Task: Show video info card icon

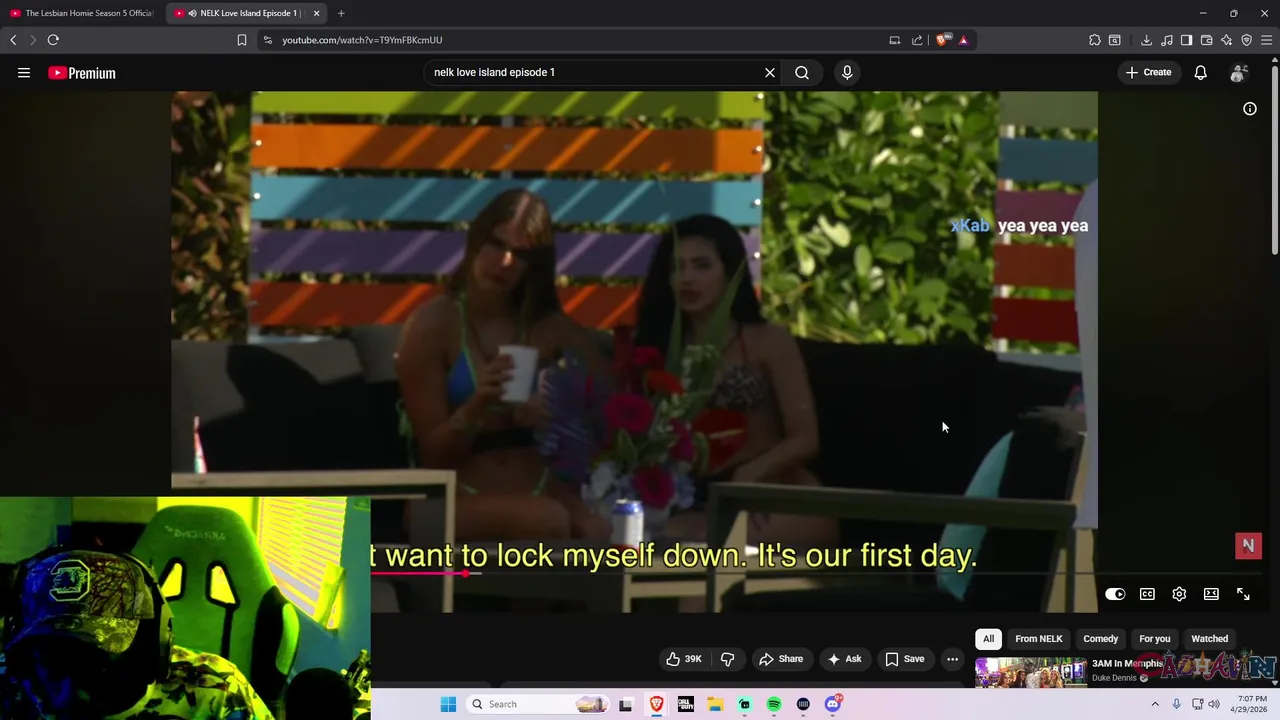Action: pyautogui.click(x=1250, y=108)
